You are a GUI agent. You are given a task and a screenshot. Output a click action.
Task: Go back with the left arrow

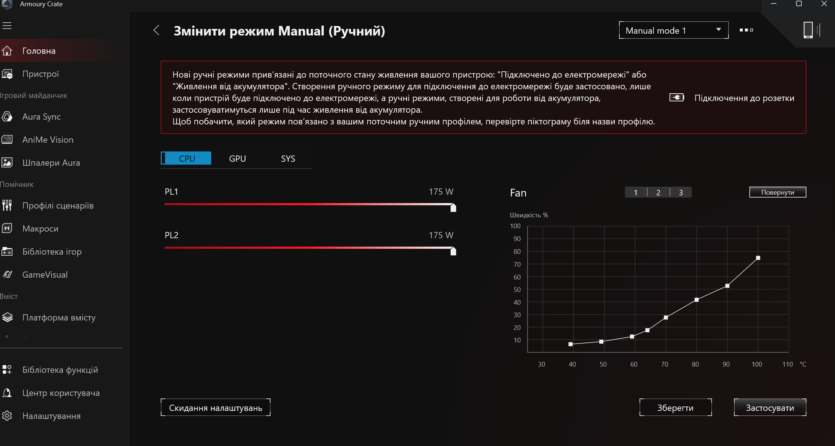tap(156, 30)
